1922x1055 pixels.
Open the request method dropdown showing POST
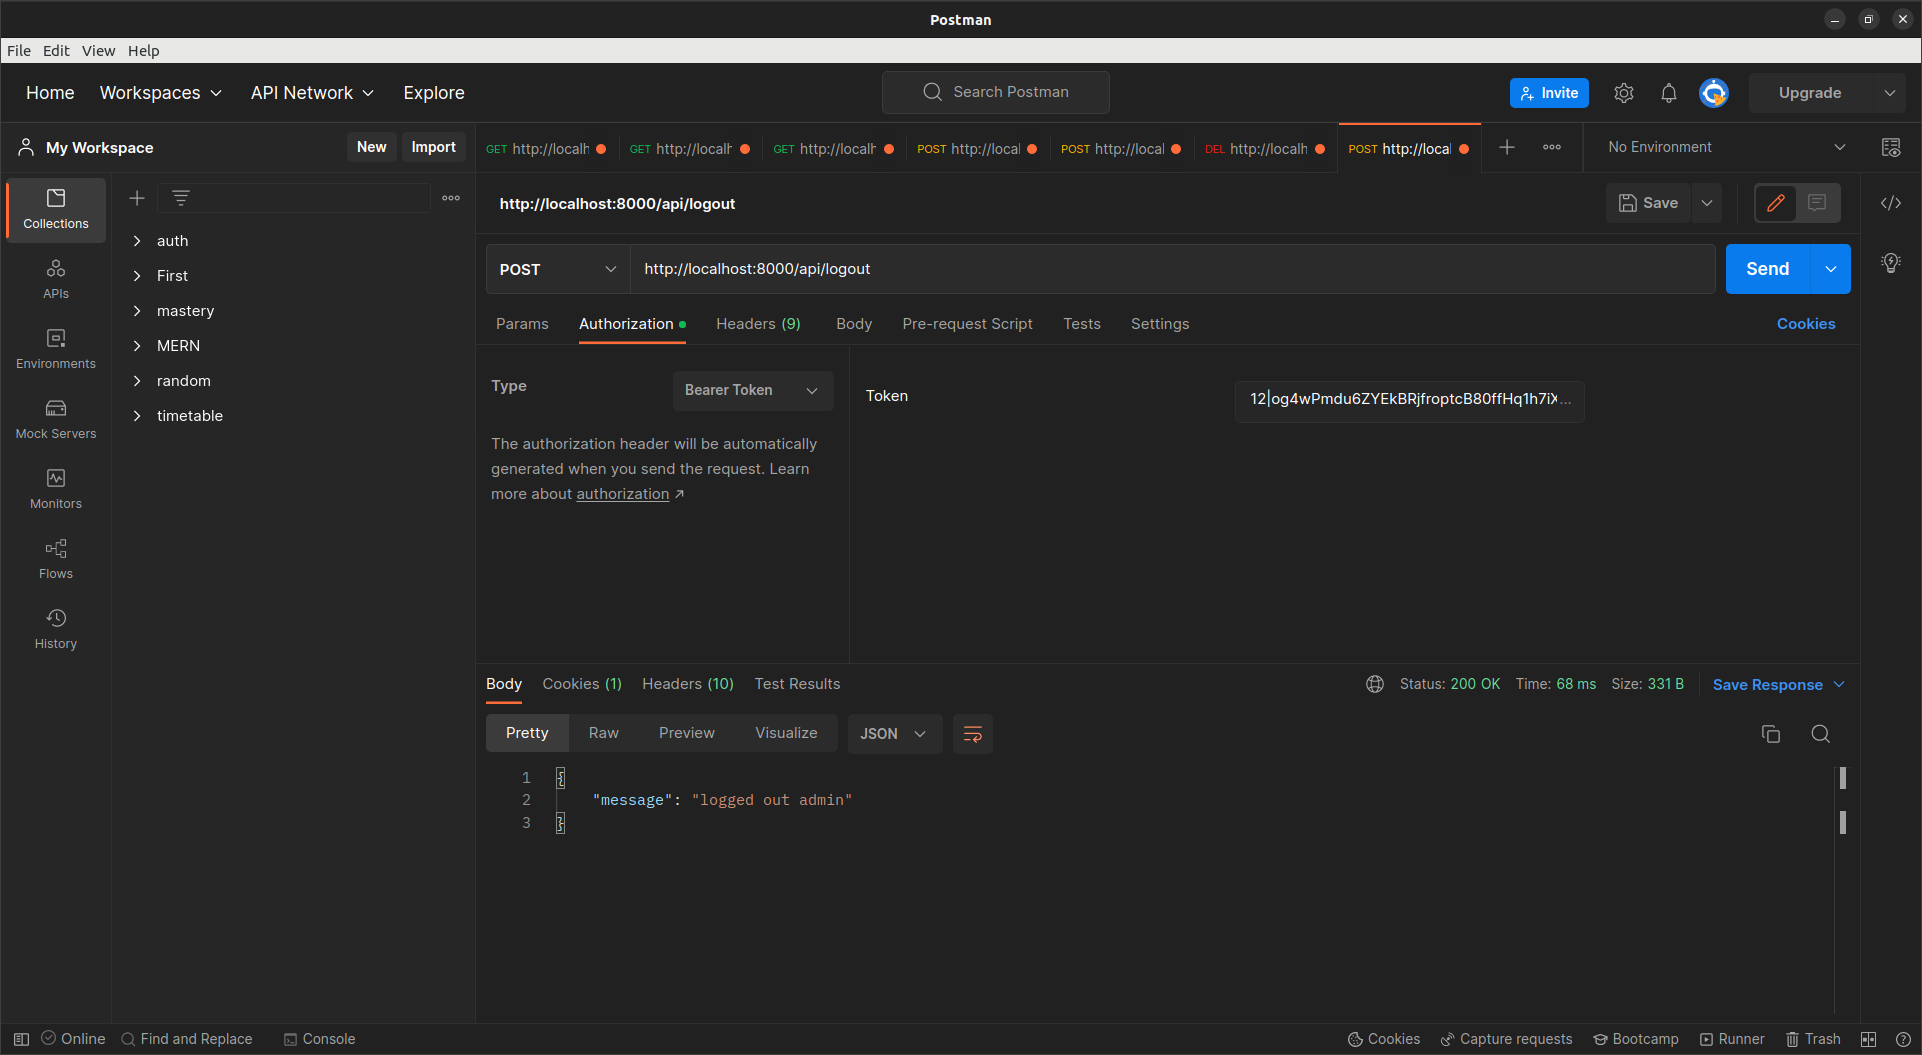tap(556, 269)
